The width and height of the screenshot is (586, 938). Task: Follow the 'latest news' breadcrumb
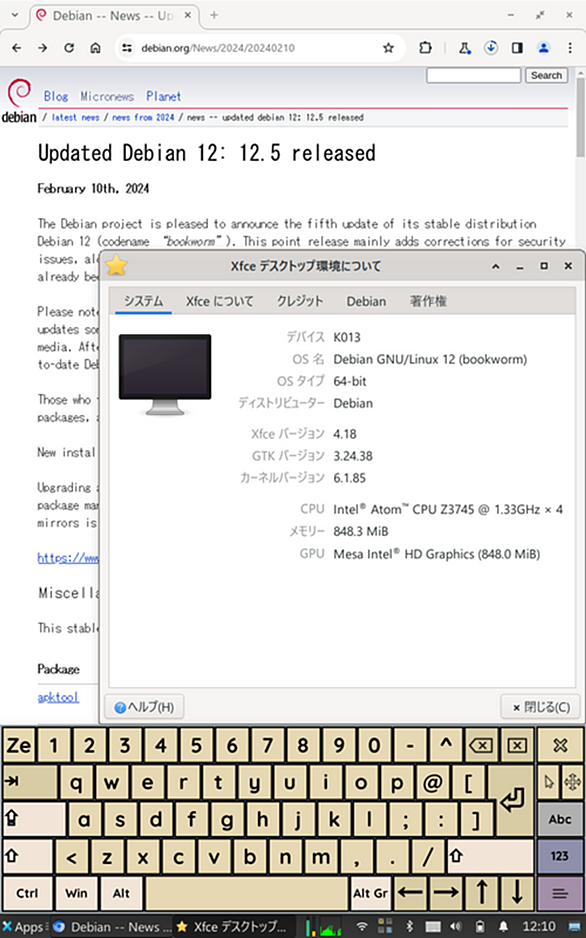click(x=75, y=117)
